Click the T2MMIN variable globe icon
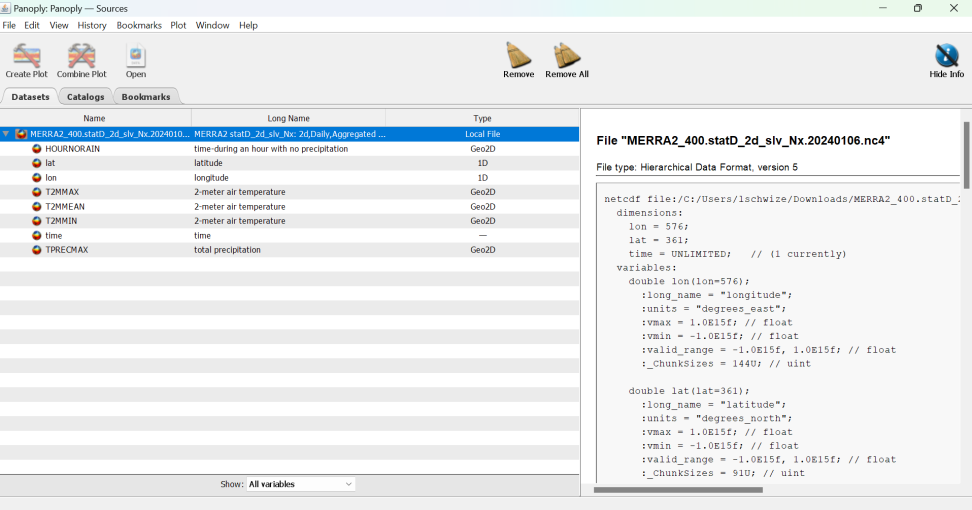The width and height of the screenshot is (972, 510). (x=37, y=221)
